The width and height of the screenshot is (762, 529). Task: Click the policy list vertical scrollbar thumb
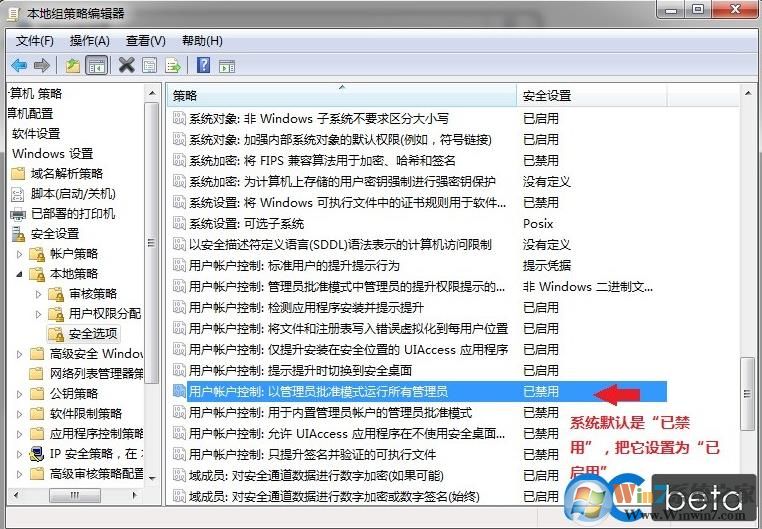747,394
